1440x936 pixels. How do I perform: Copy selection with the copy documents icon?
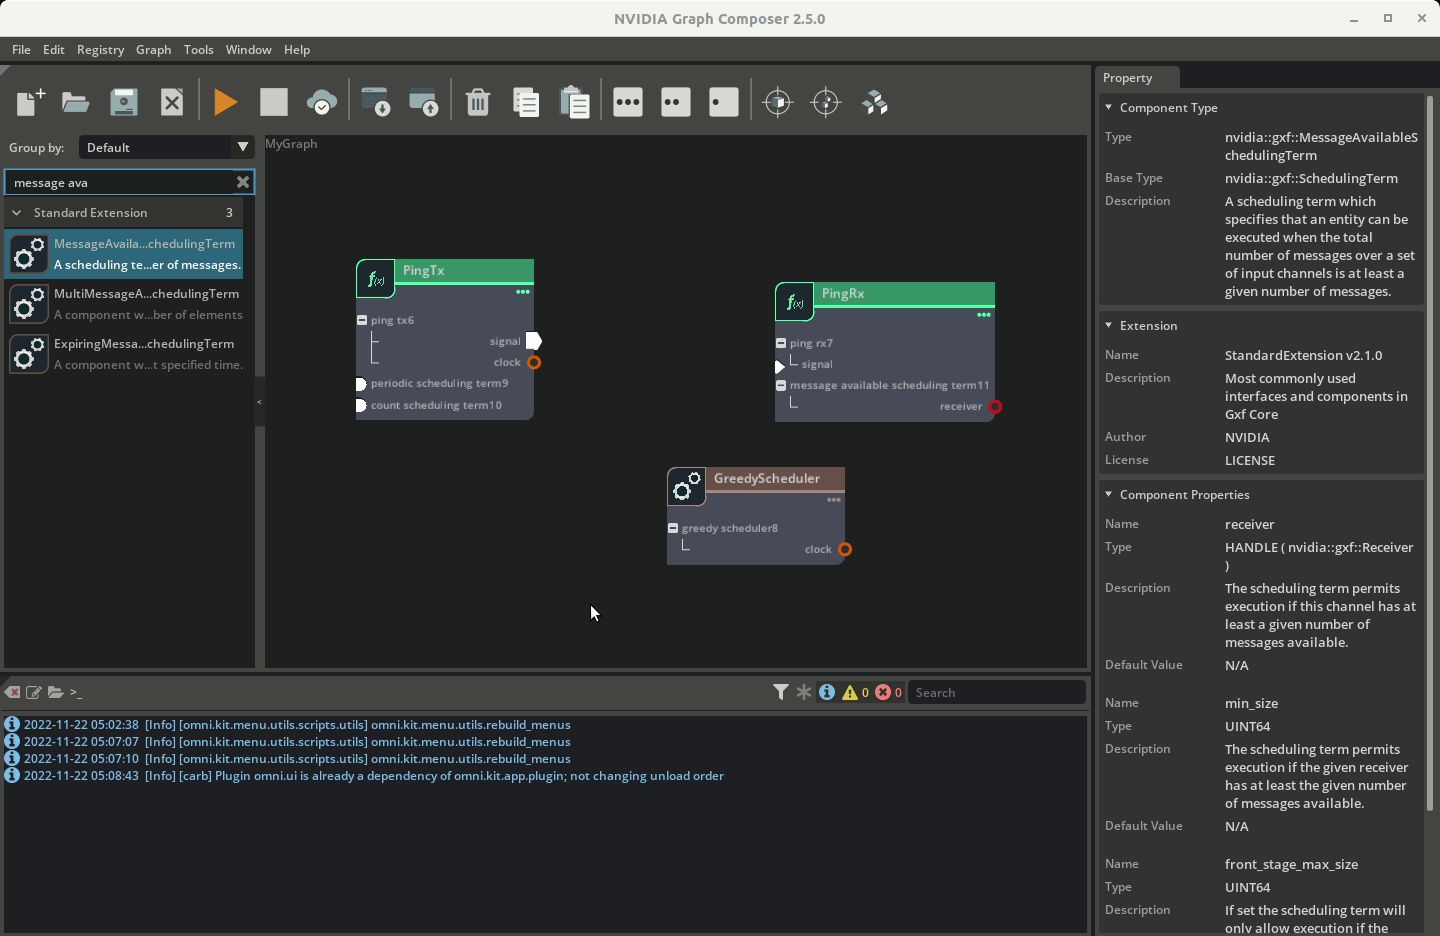(x=526, y=102)
